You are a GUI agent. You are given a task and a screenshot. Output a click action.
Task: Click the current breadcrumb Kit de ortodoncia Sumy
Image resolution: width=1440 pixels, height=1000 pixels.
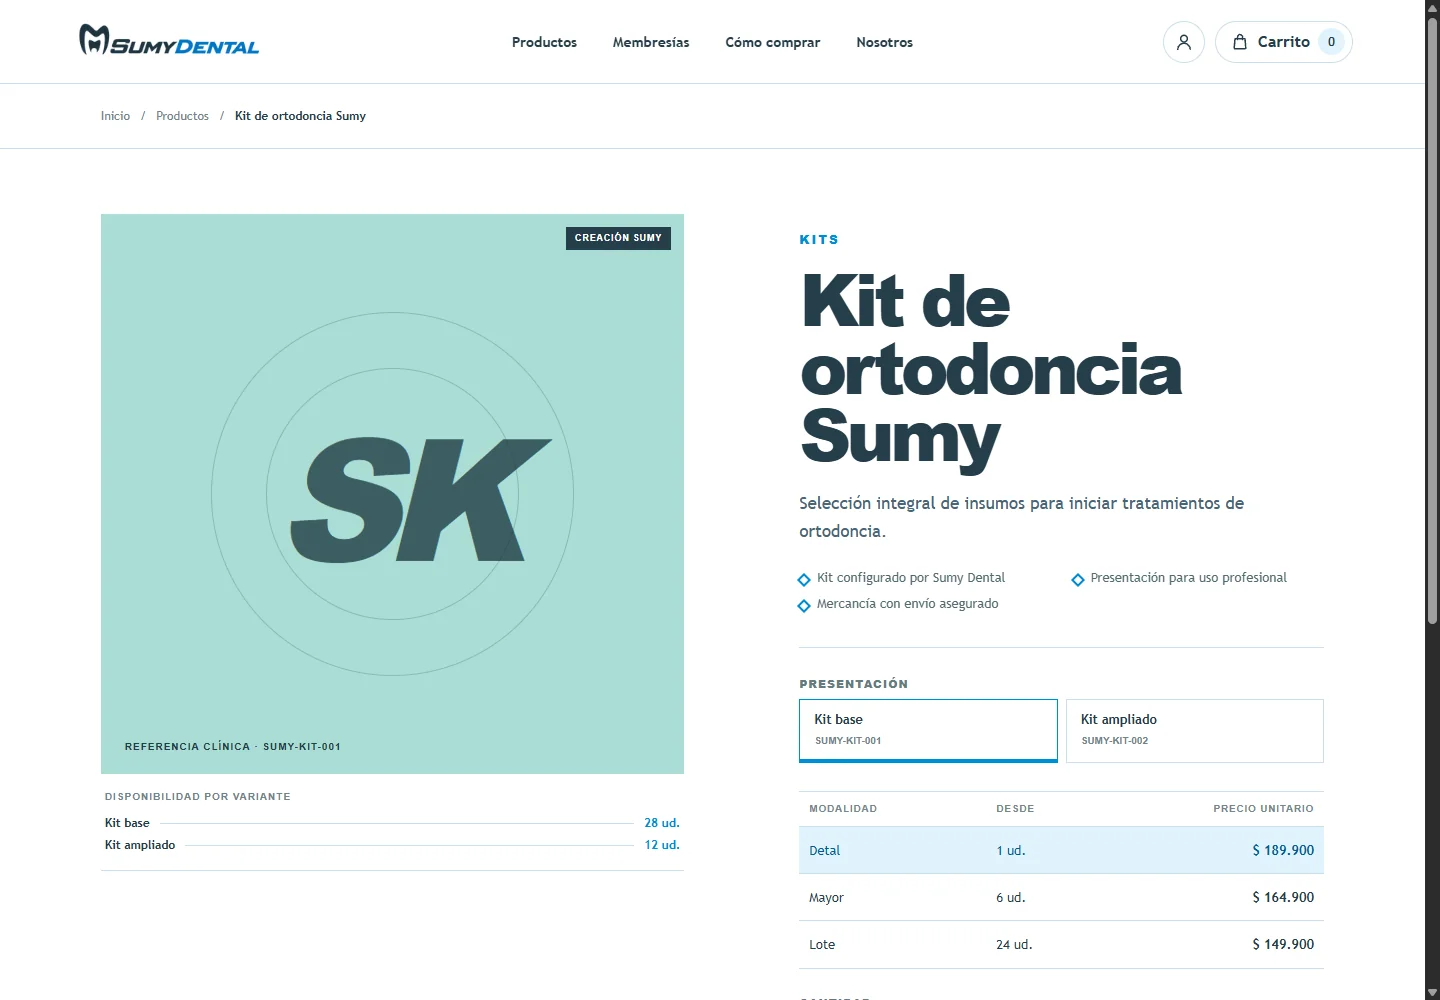pos(300,116)
